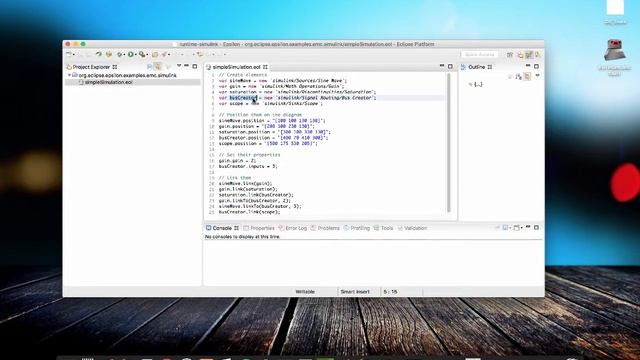Click the cursor position 5 : 16 indicator
Image resolution: width=640 pixels, height=360 pixels.
pos(390,292)
